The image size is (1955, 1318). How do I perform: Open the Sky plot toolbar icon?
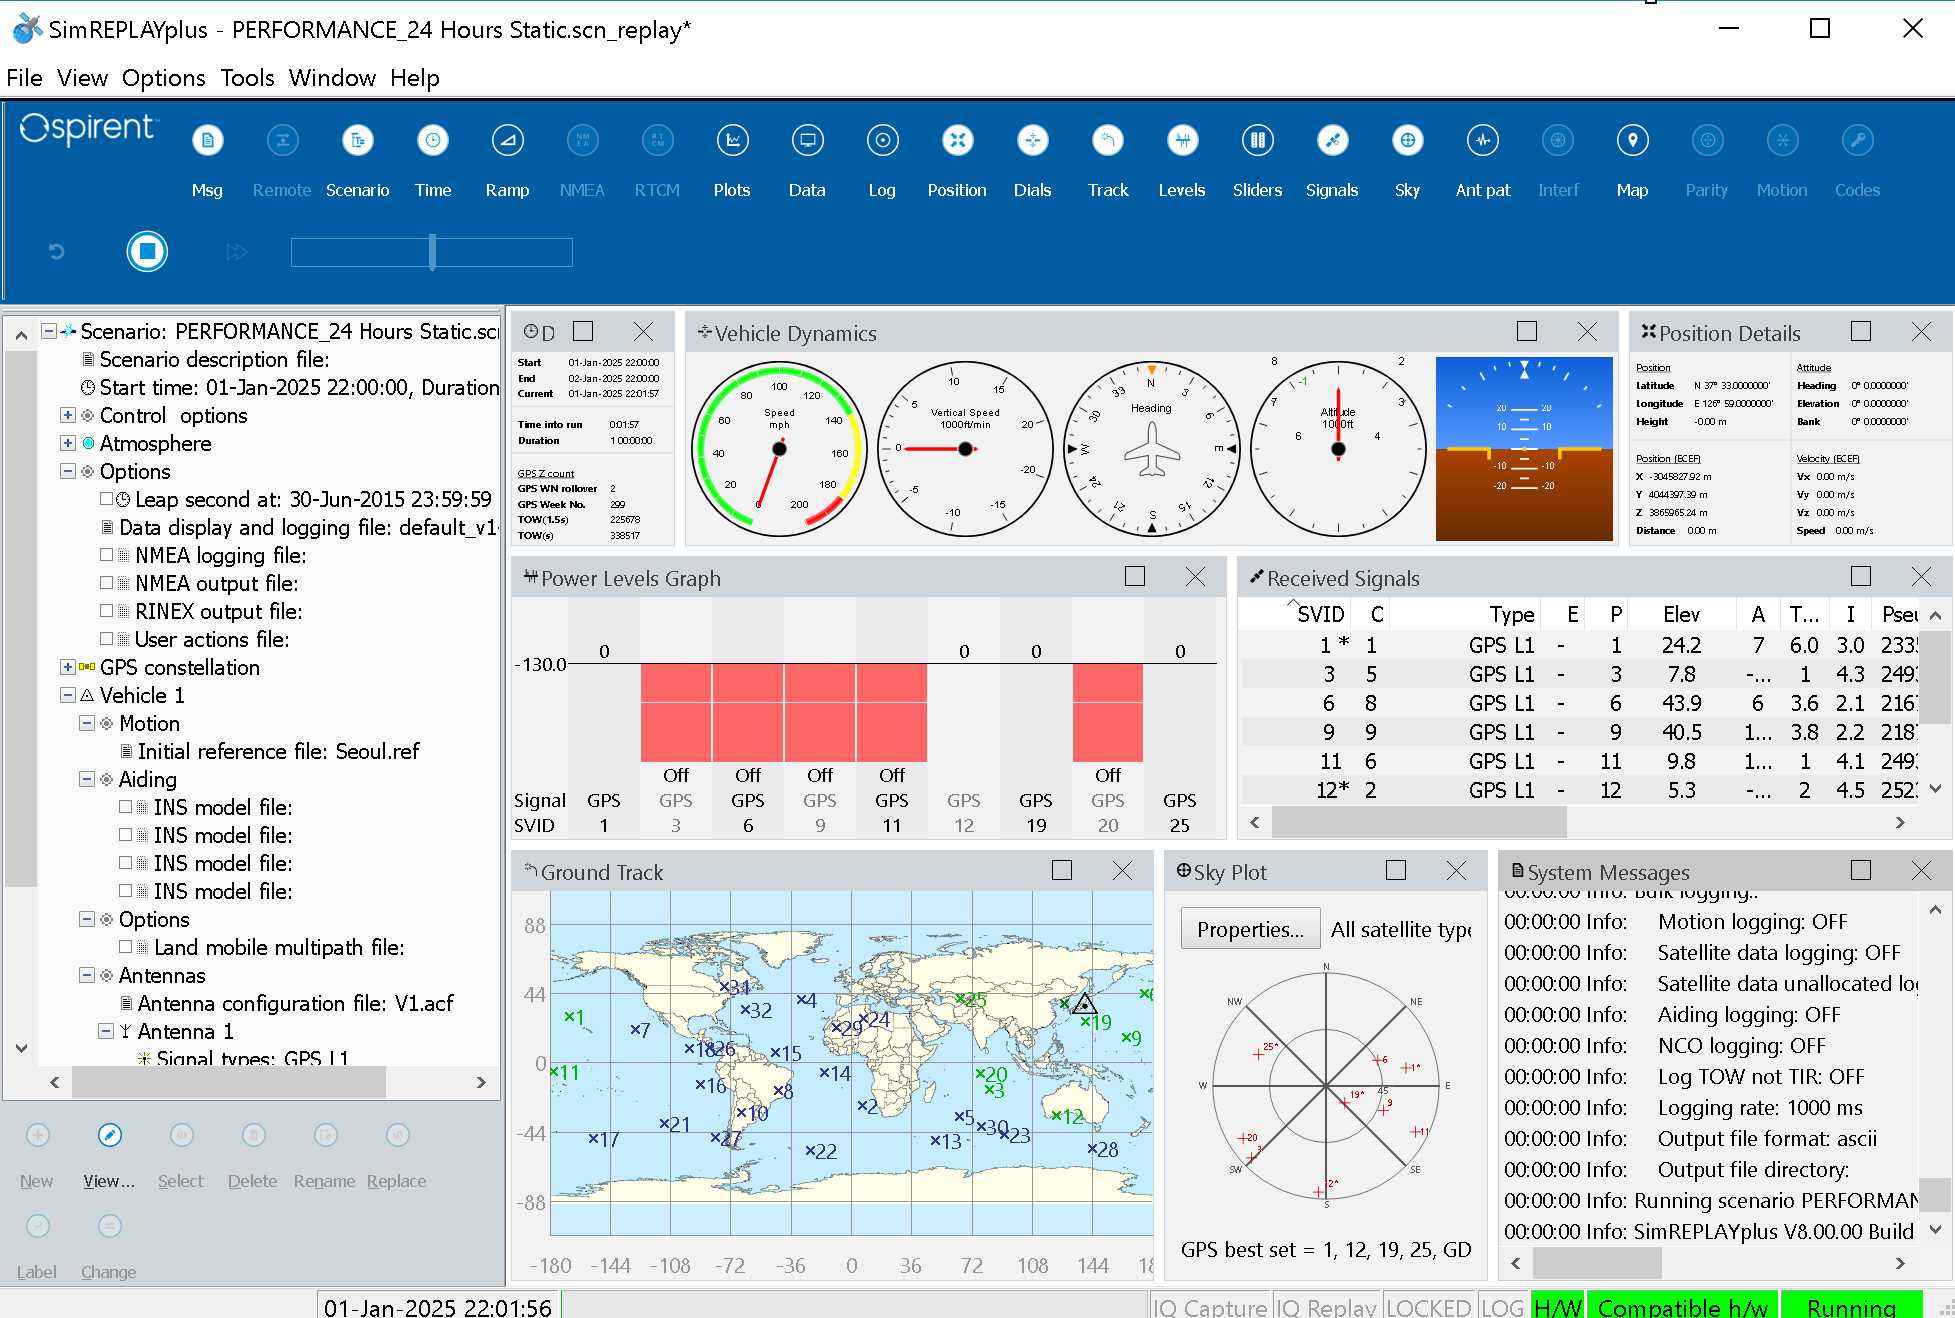coord(1407,141)
